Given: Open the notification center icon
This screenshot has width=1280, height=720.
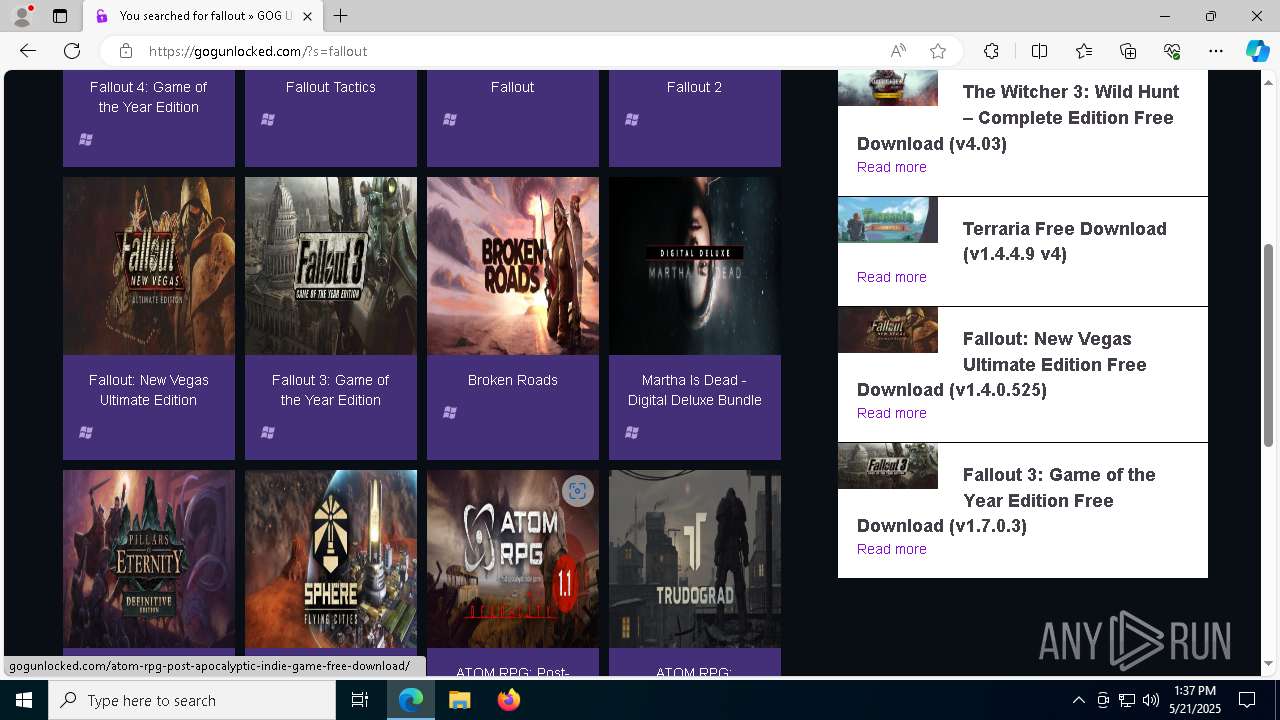Looking at the screenshot, I should click(1247, 700).
